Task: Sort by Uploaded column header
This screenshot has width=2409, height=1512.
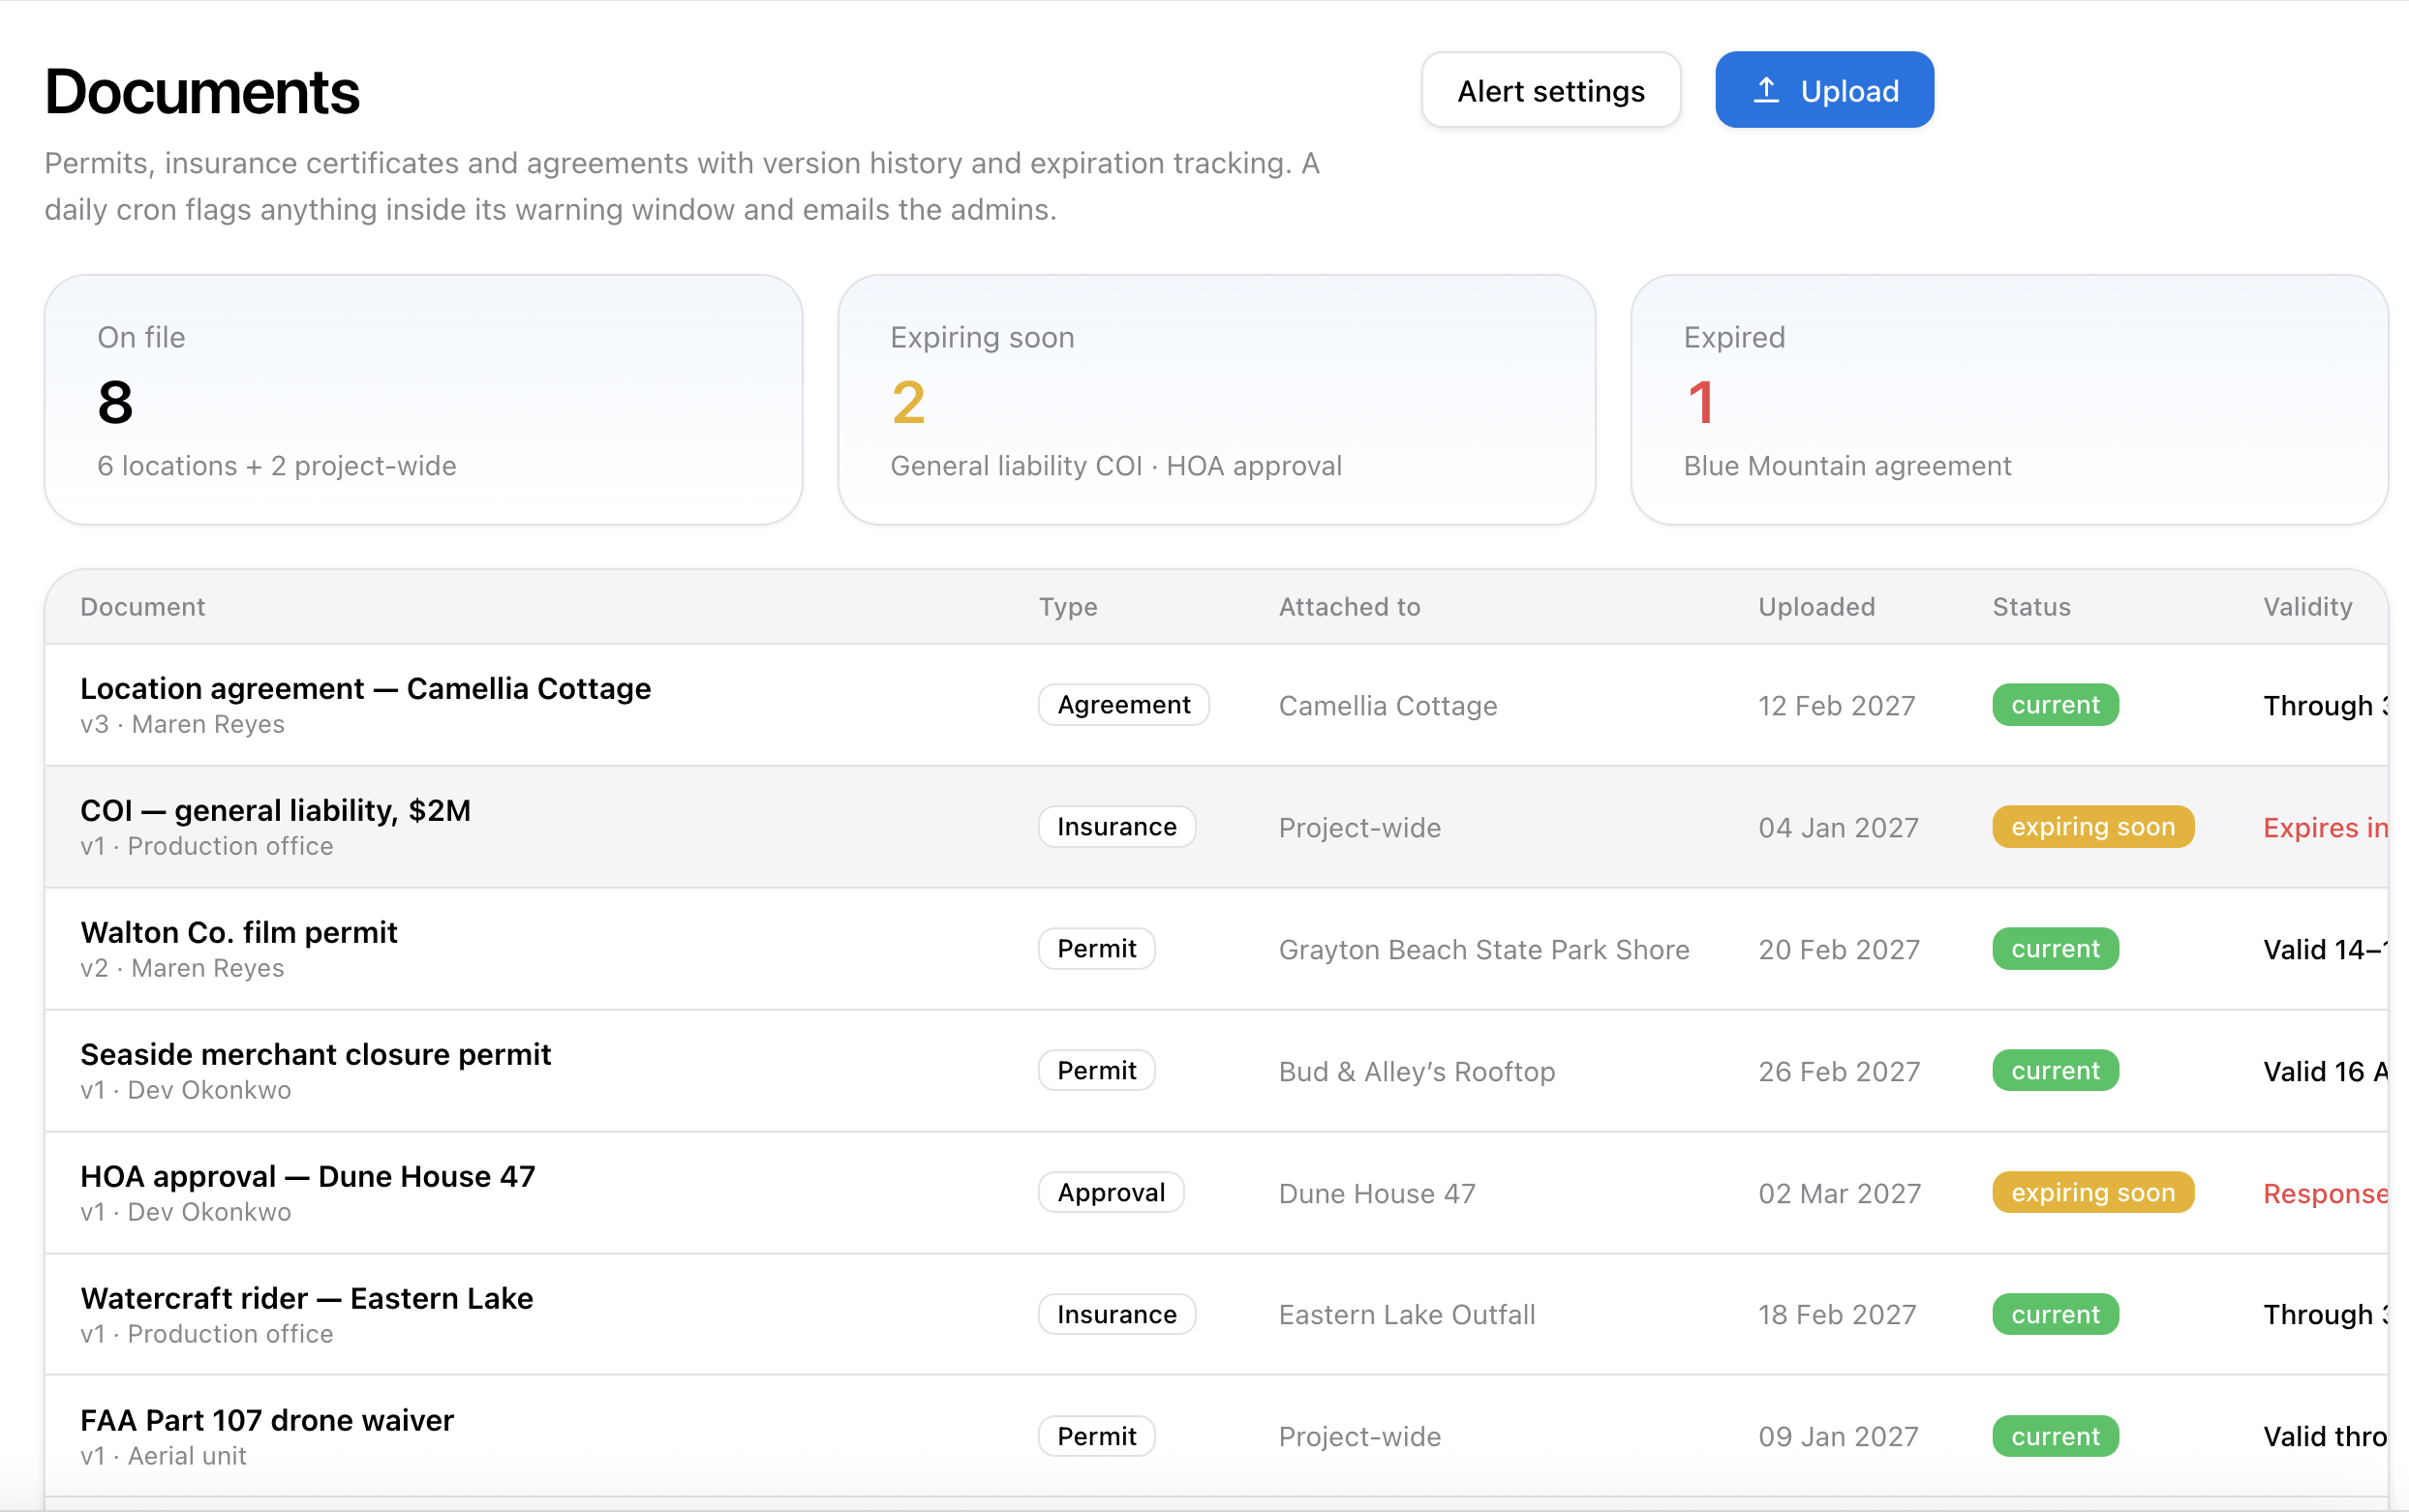Action: [1816, 607]
